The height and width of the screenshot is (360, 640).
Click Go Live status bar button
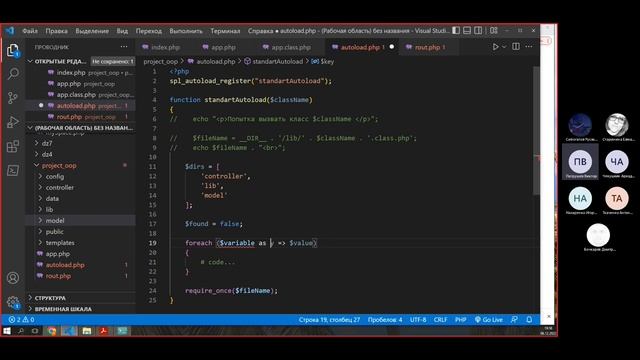coord(489,320)
